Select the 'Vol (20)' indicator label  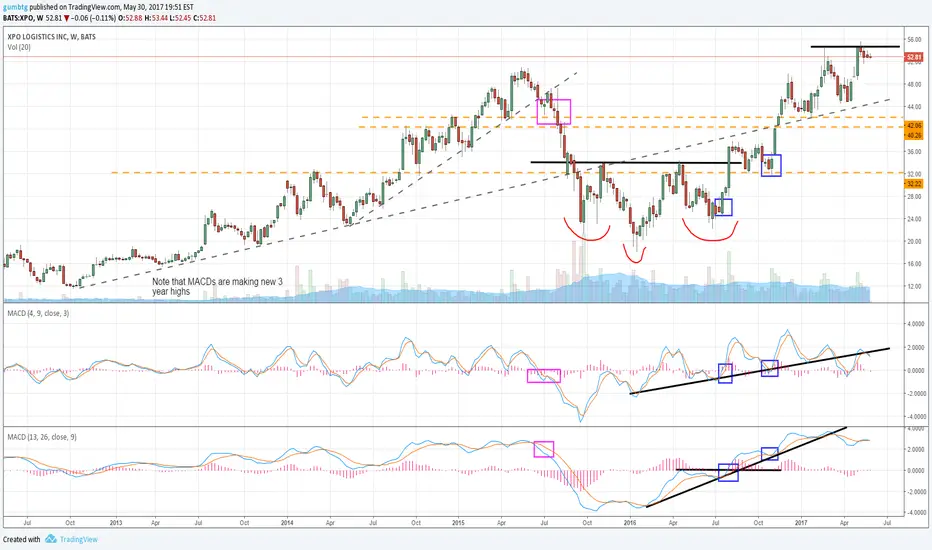pos(19,47)
